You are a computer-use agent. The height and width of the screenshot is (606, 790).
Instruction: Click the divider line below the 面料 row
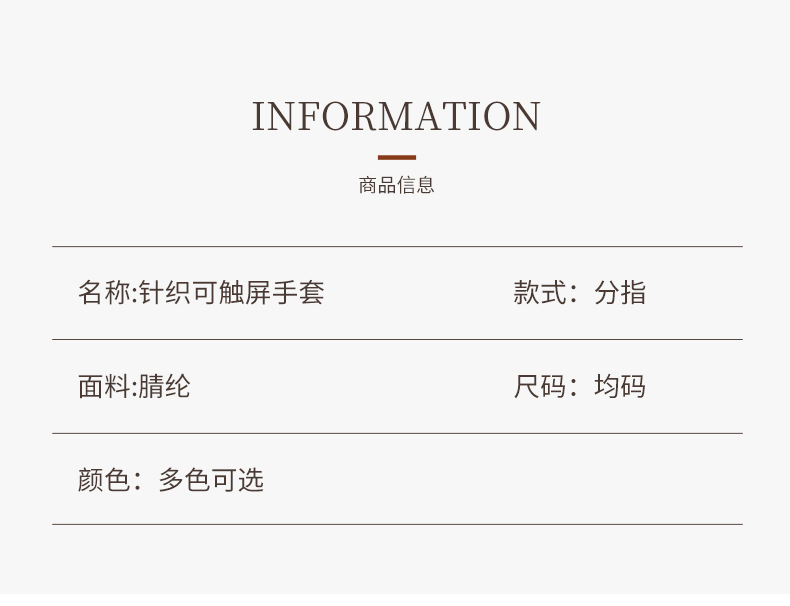pyautogui.click(x=397, y=433)
